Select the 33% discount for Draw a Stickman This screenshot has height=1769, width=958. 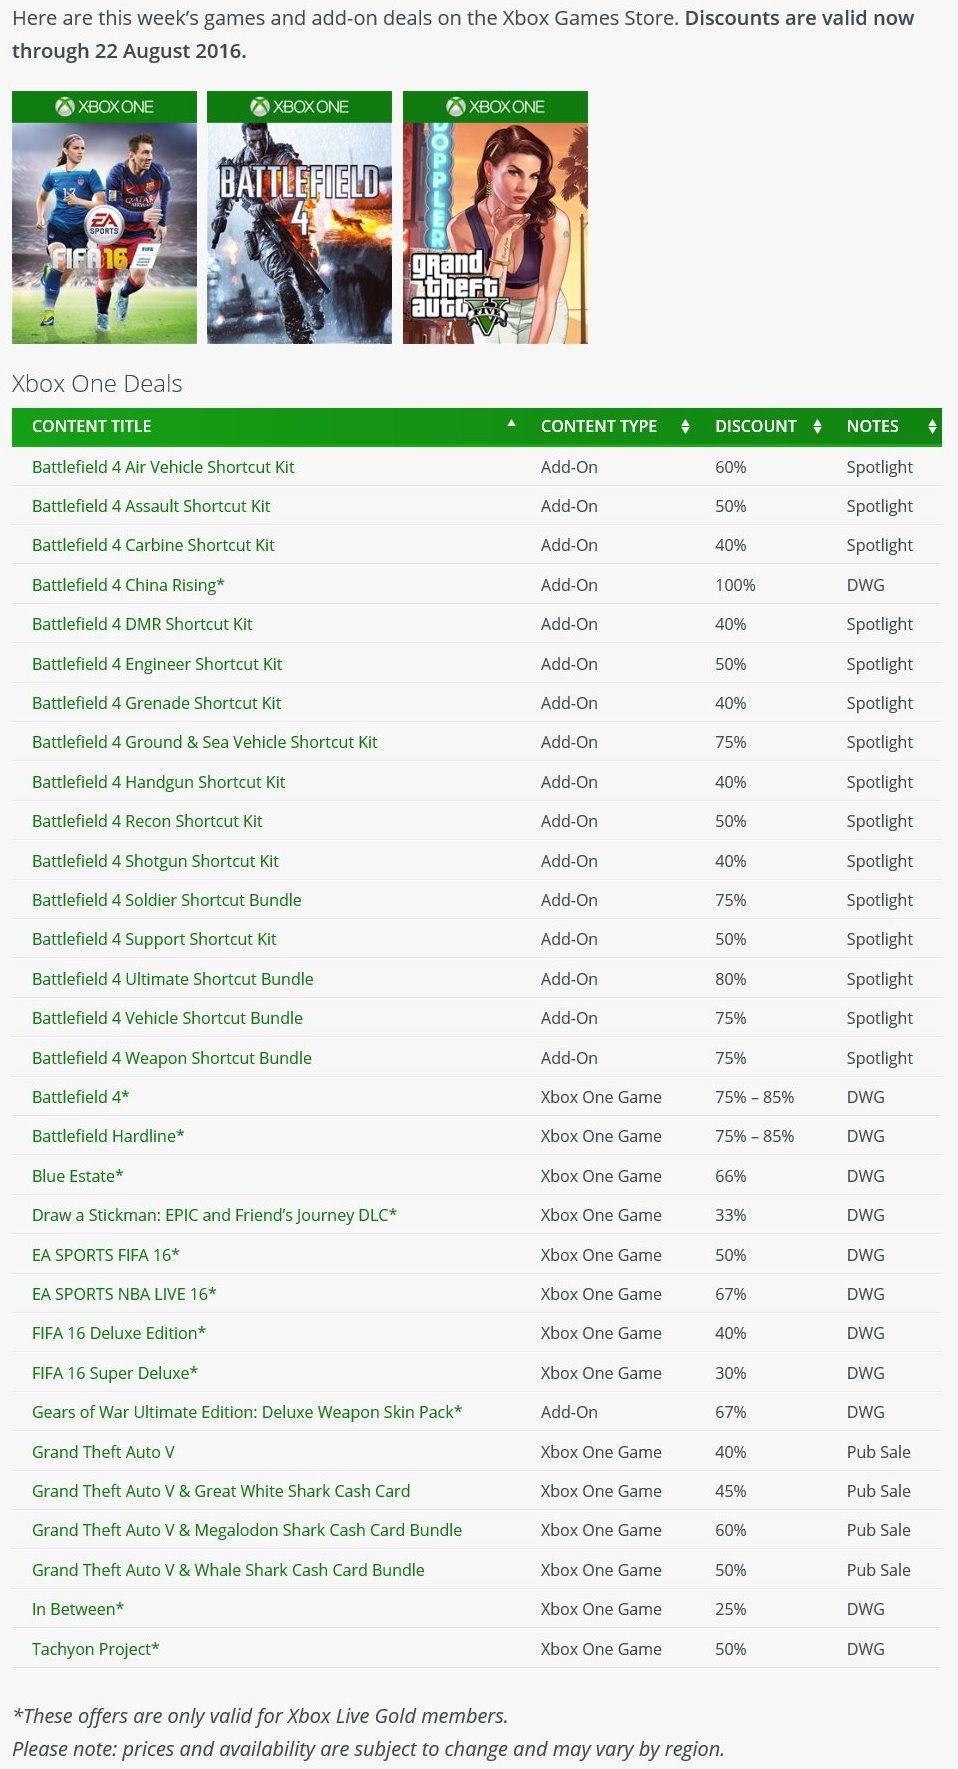coord(731,1215)
